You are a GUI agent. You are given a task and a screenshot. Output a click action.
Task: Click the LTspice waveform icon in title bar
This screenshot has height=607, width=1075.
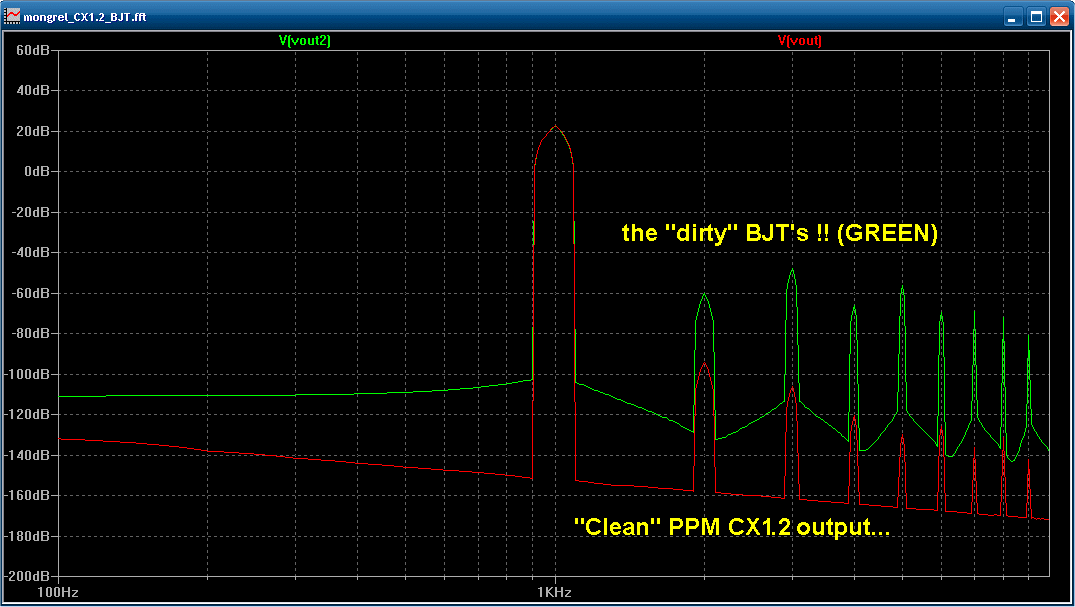[12, 16]
